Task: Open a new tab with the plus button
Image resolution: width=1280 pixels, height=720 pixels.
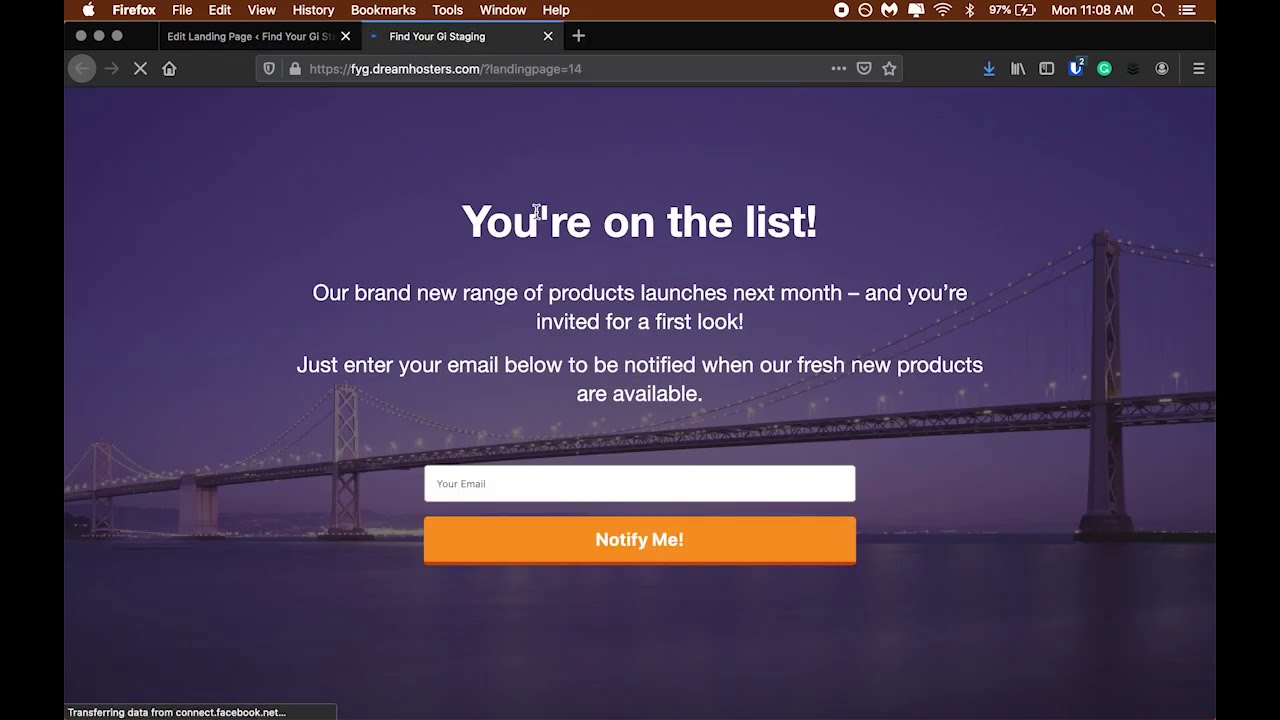Action: [578, 36]
